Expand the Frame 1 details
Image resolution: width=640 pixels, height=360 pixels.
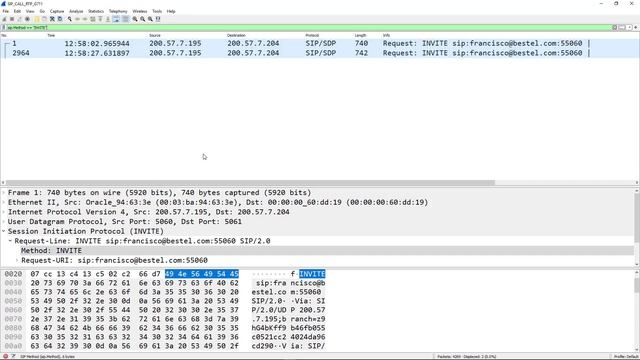coord(4,193)
